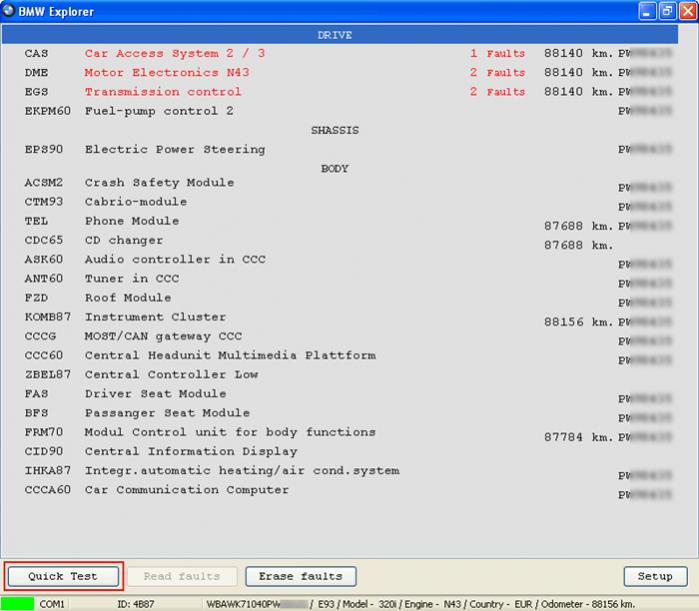Click the KOMB87 module code

coord(48,317)
